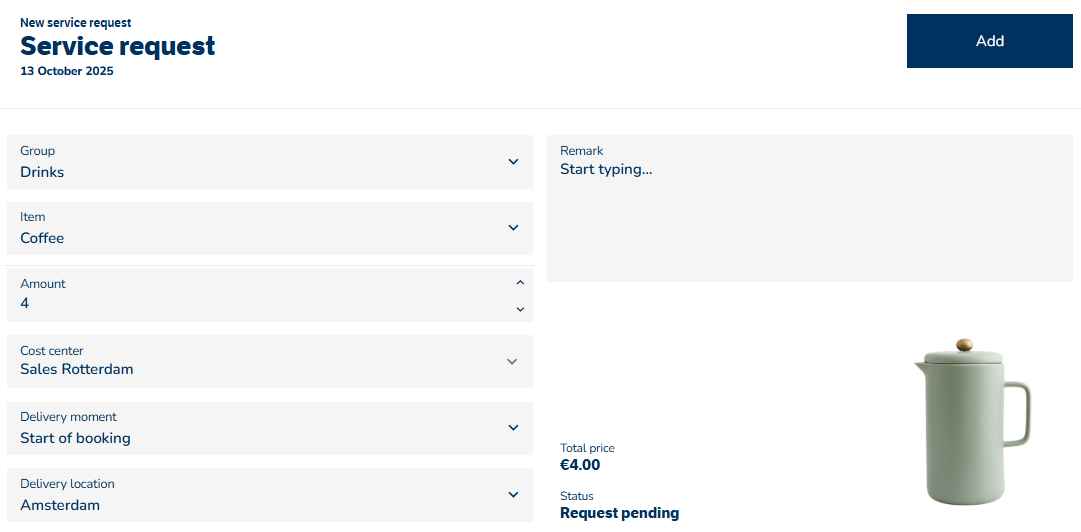Open the Item dropdown arrow
This screenshot has width=1081, height=532.
point(513,228)
